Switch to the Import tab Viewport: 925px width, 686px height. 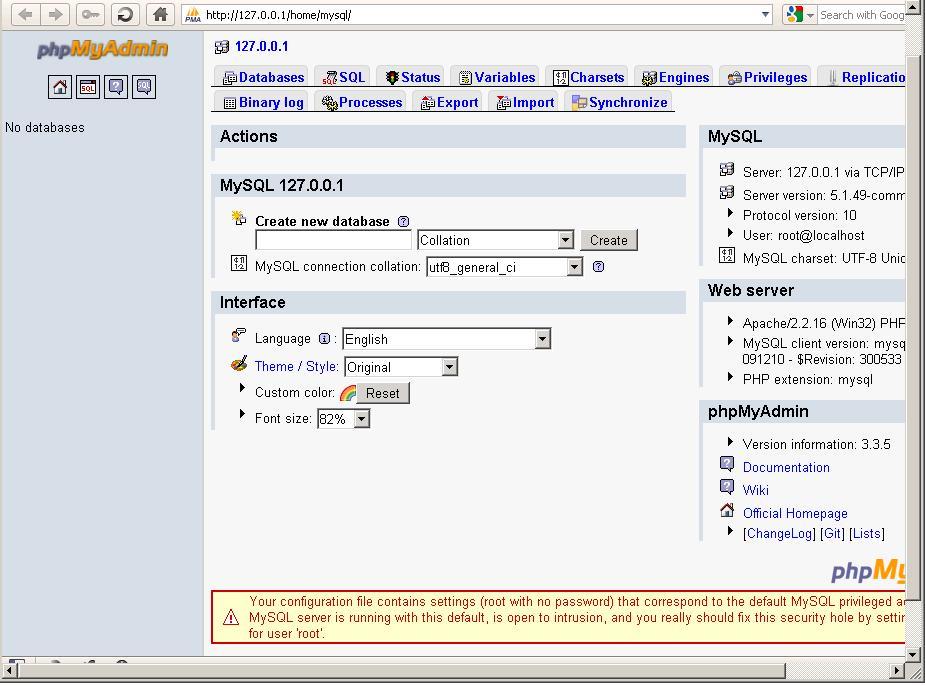point(525,101)
